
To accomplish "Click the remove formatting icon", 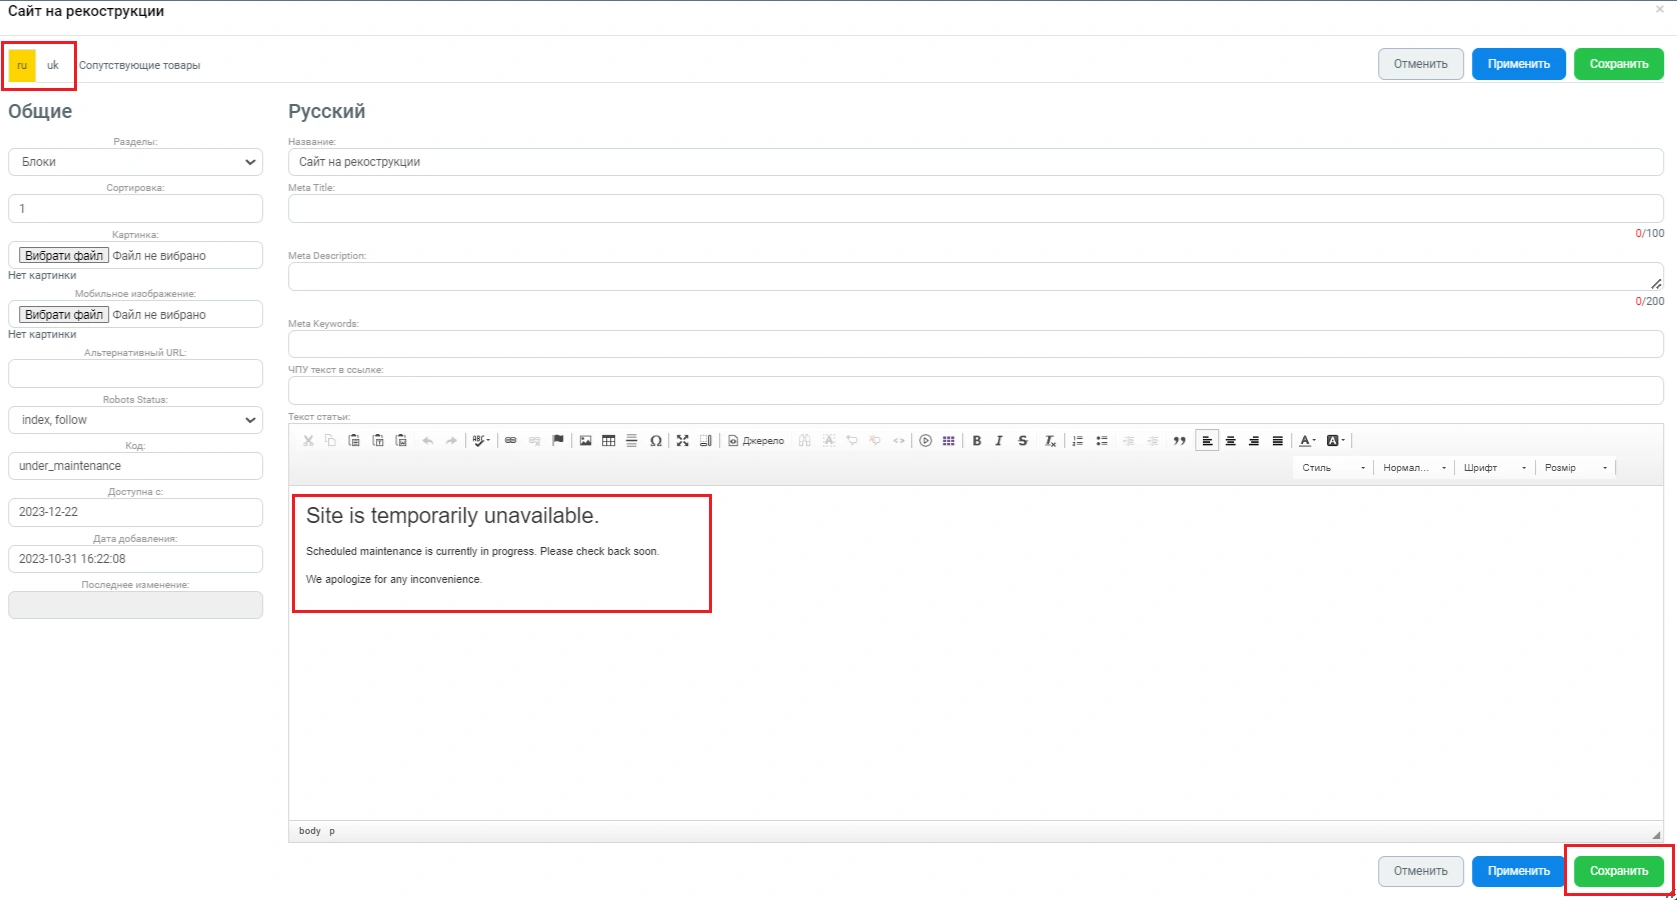I will (x=1049, y=441).
